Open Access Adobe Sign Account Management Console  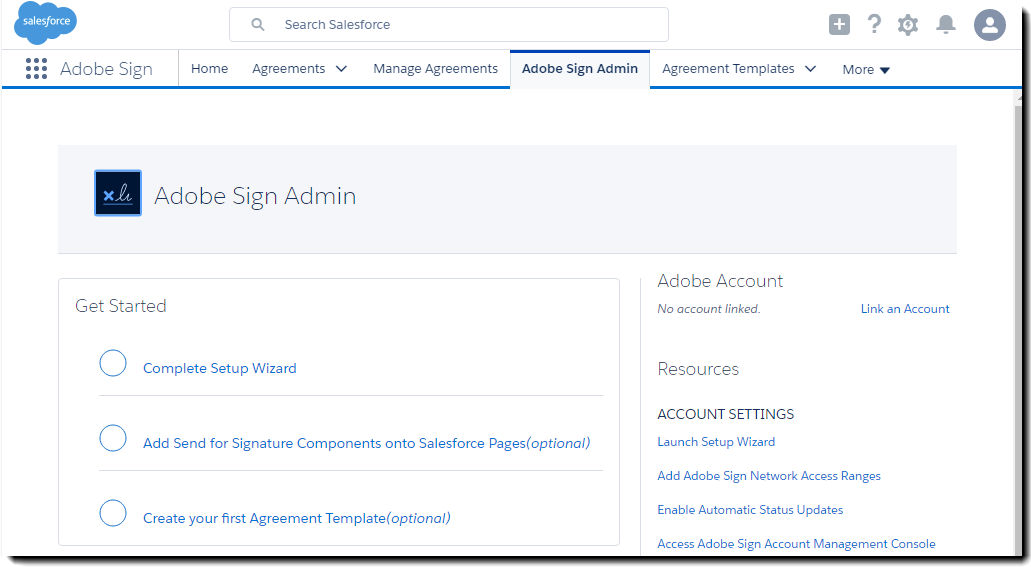pyautogui.click(x=796, y=544)
